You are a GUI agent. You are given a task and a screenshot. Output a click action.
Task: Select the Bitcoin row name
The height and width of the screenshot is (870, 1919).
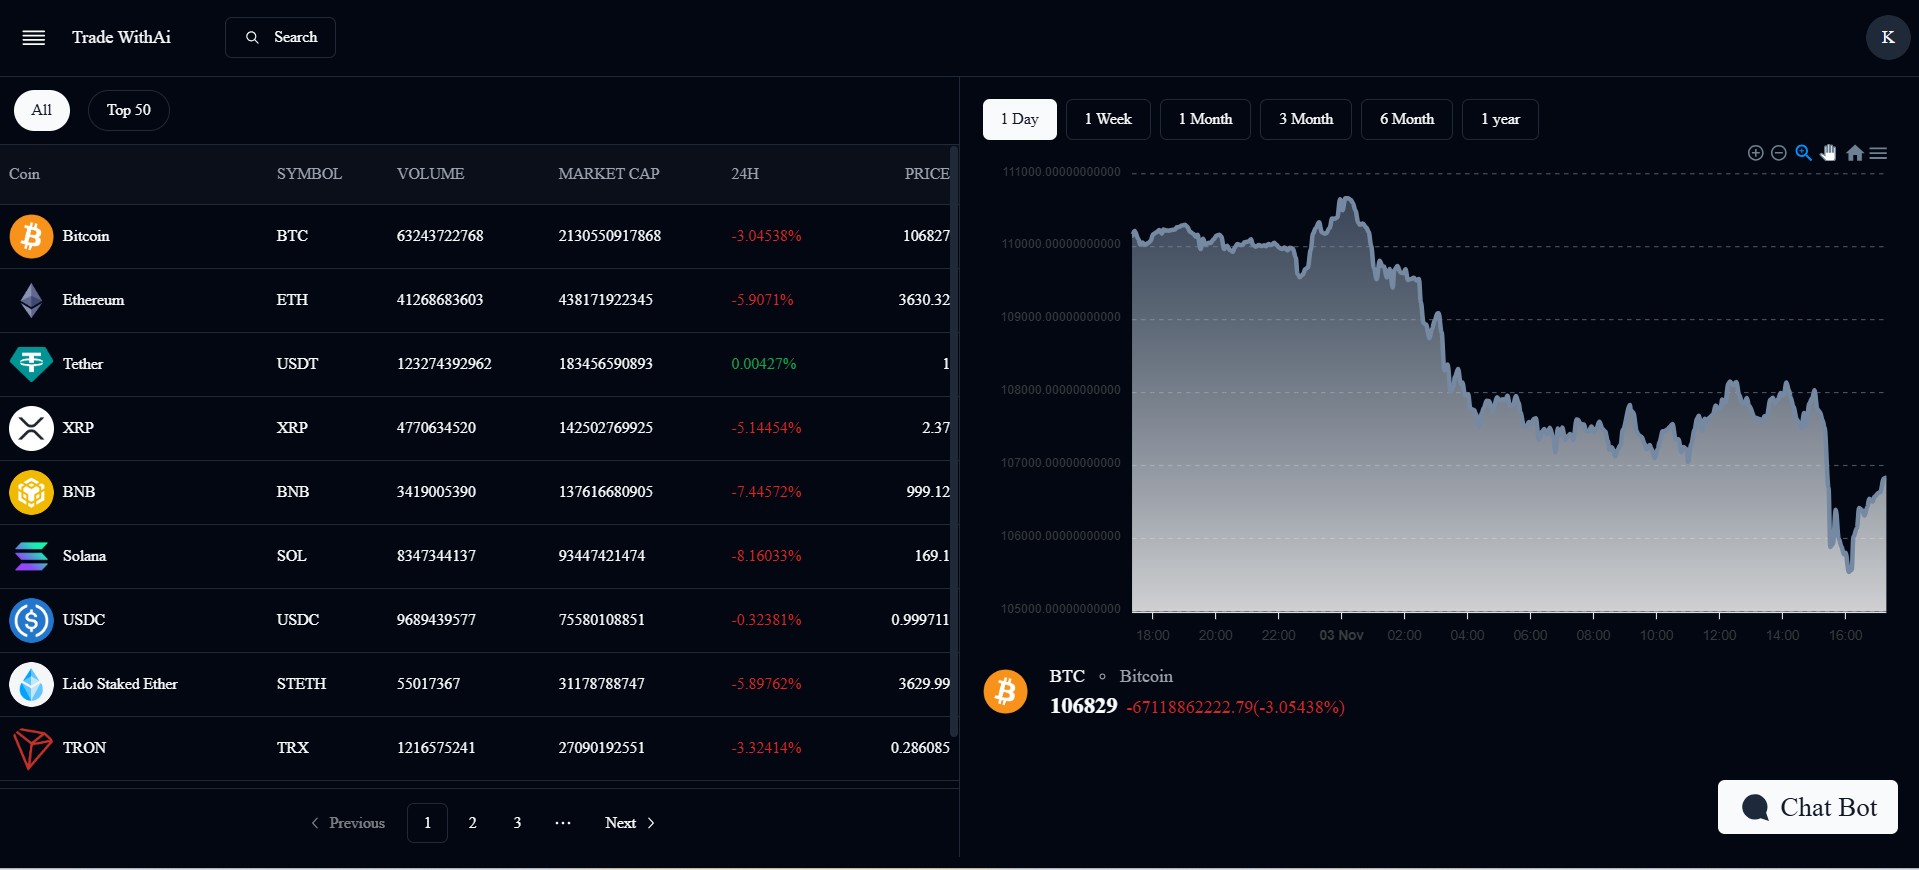(86, 236)
